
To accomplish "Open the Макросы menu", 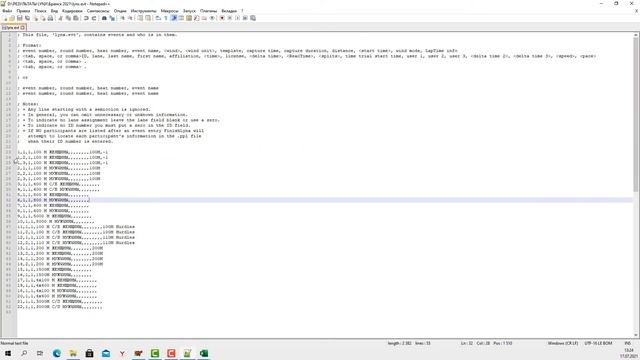I will pyautogui.click(x=169, y=11).
